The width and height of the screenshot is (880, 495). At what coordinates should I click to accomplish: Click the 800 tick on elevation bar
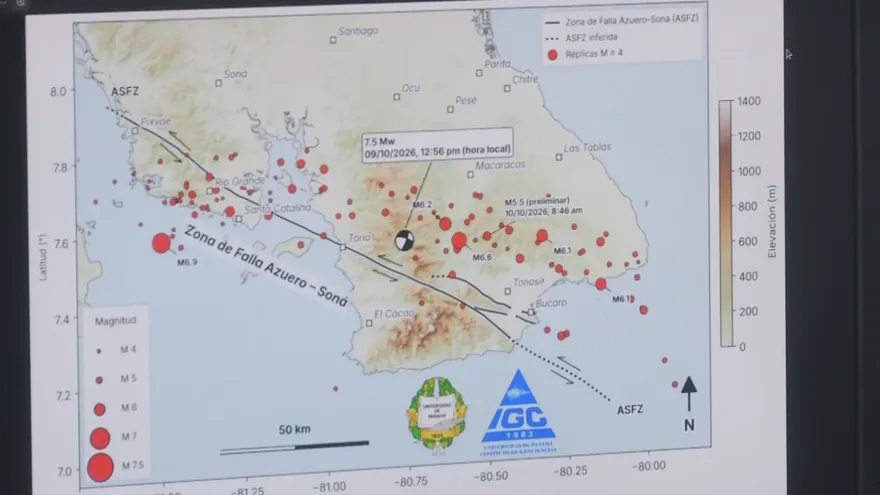coord(748,207)
